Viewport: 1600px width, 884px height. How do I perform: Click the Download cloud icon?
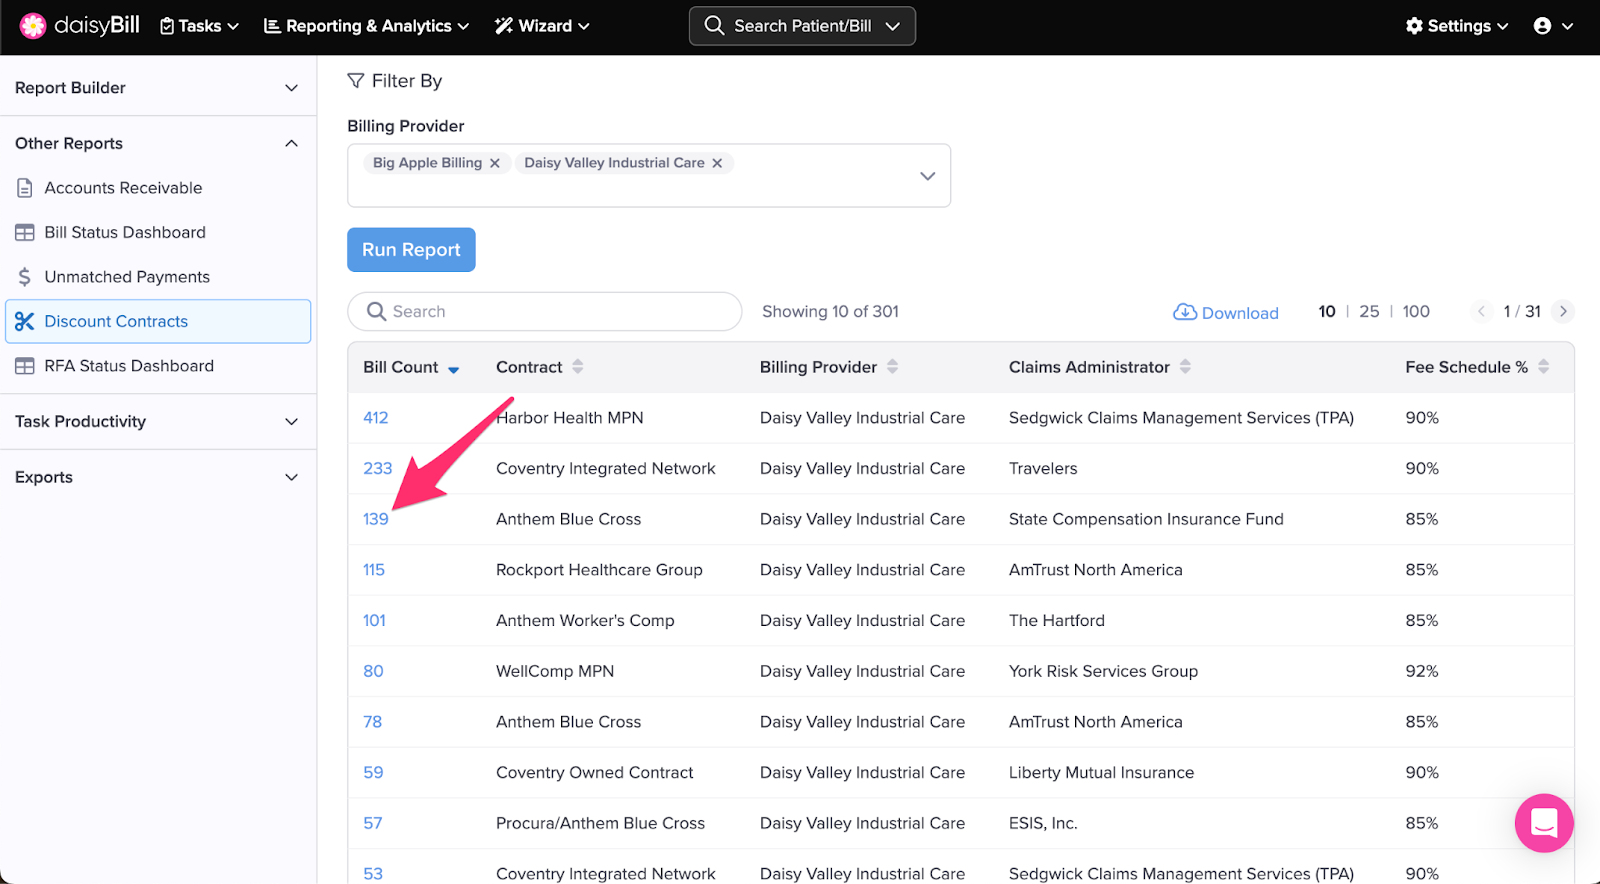pos(1184,312)
